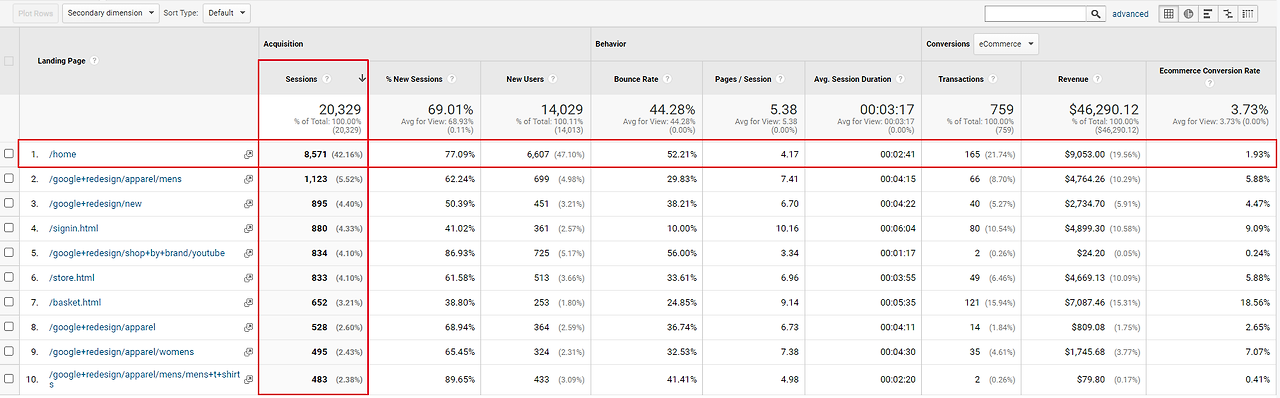This screenshot has width=1280, height=398.
Task: Open help tooltip for Landing Page
Action: [94, 60]
